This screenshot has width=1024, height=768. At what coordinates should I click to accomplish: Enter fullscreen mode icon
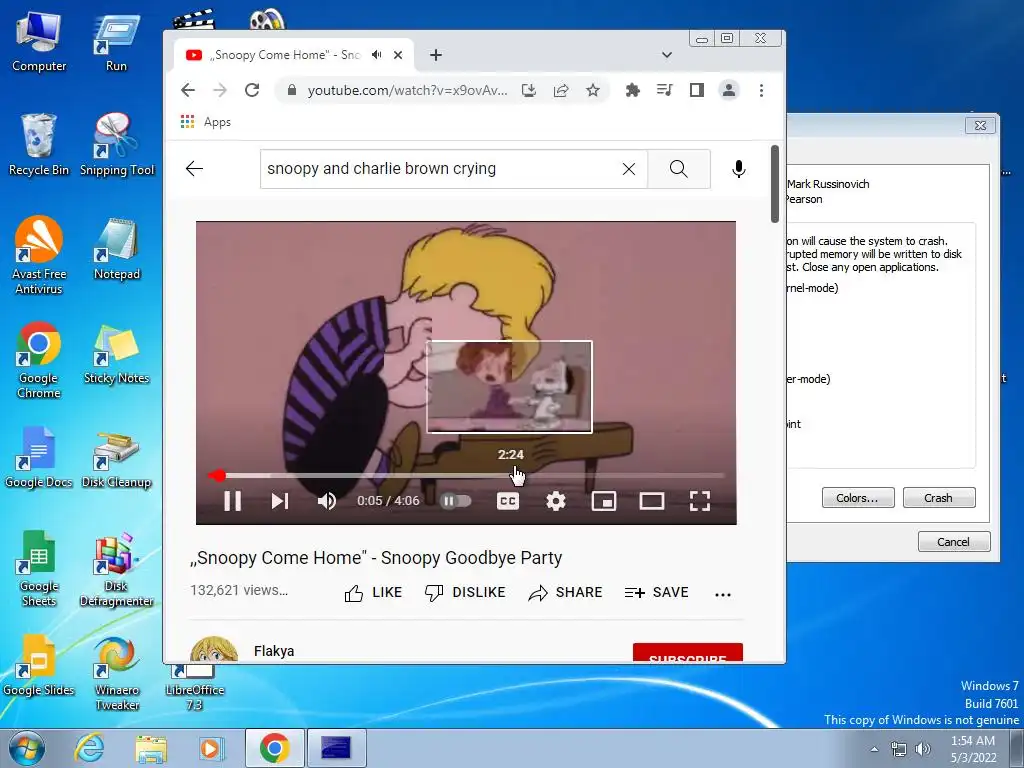699,501
